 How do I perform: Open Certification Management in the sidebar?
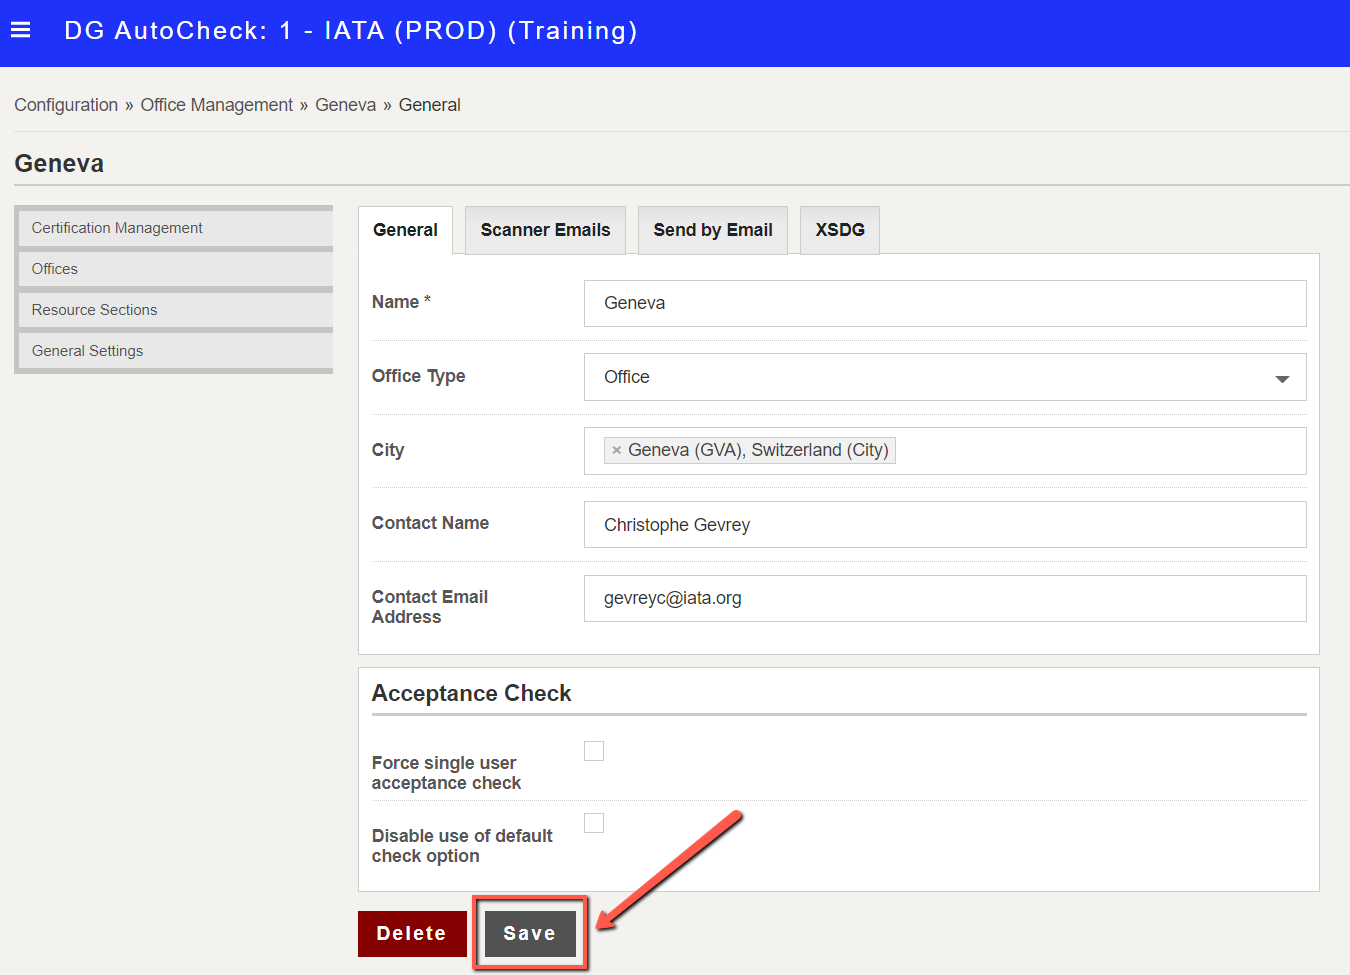tap(175, 228)
